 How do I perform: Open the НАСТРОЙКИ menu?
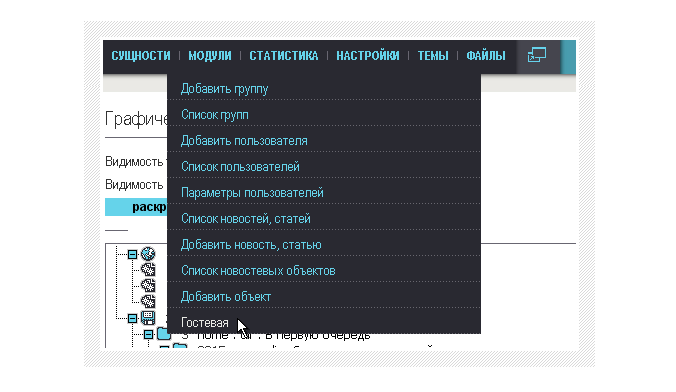[368, 56]
